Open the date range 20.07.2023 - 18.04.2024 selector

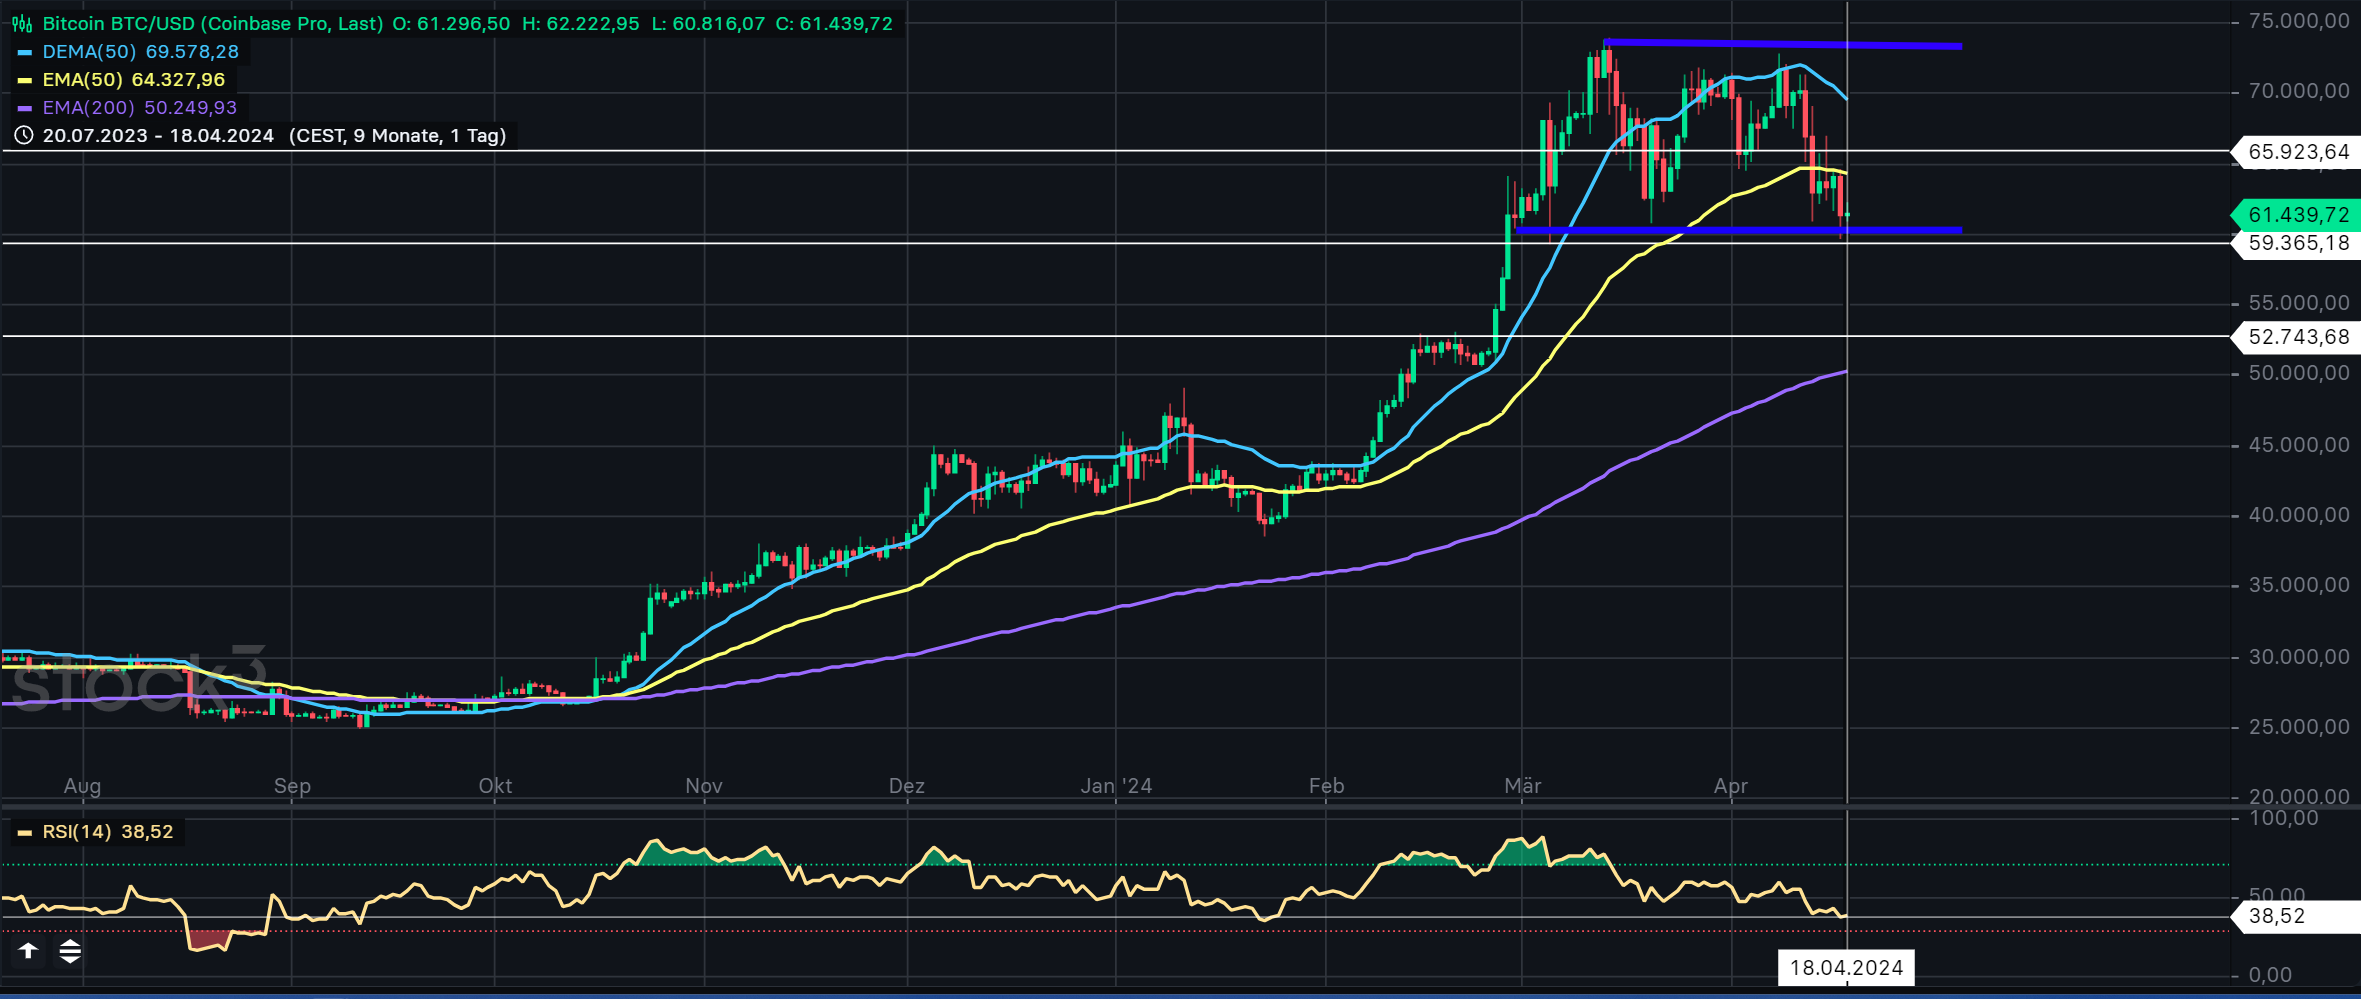158,135
